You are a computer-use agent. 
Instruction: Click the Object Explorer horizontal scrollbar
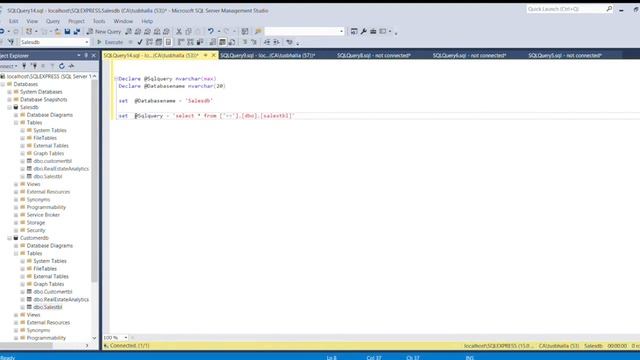click(x=27, y=345)
